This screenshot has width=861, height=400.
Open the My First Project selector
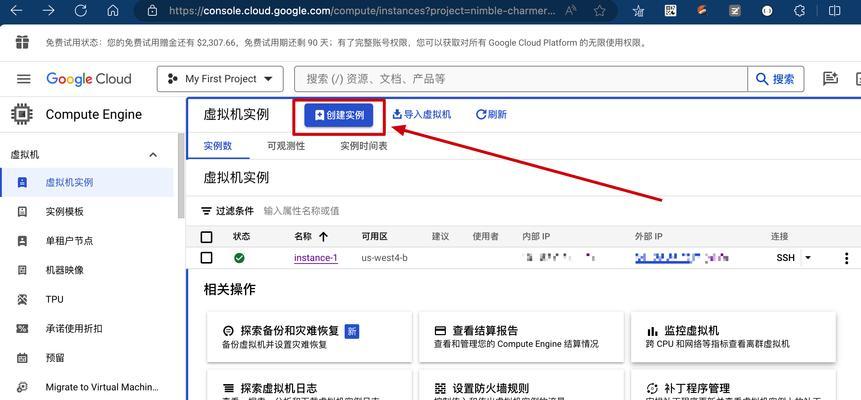[x=220, y=79]
